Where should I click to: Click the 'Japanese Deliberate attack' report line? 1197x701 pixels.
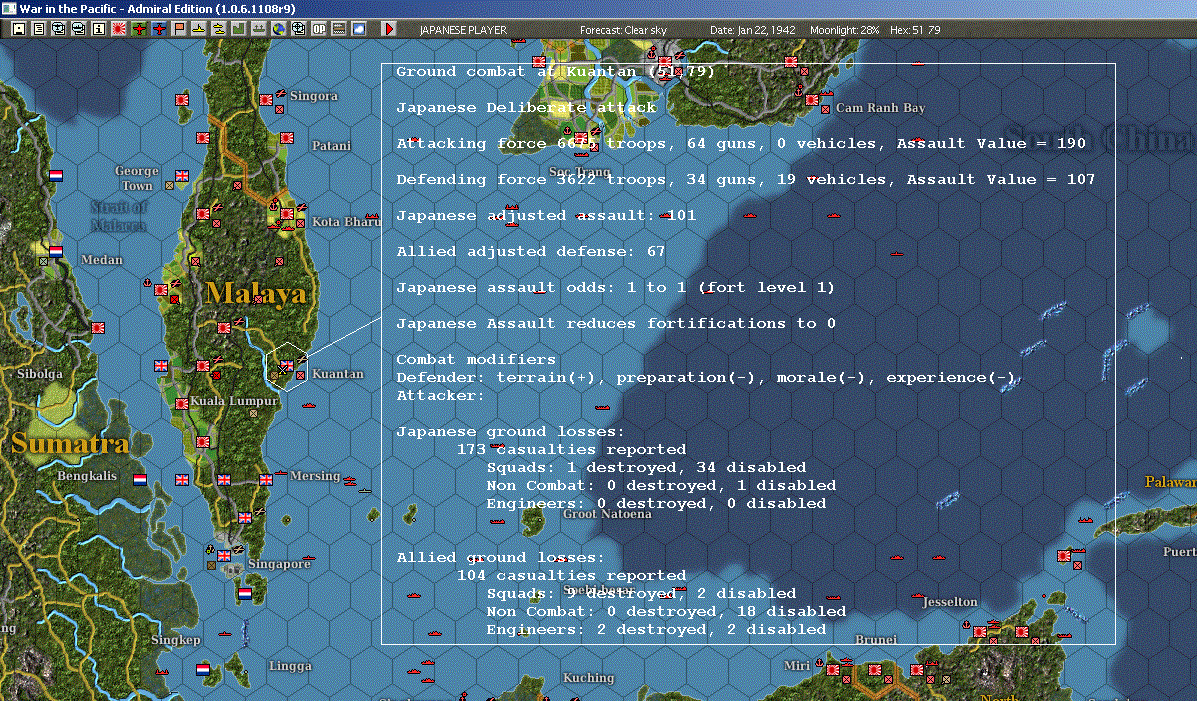(526, 107)
